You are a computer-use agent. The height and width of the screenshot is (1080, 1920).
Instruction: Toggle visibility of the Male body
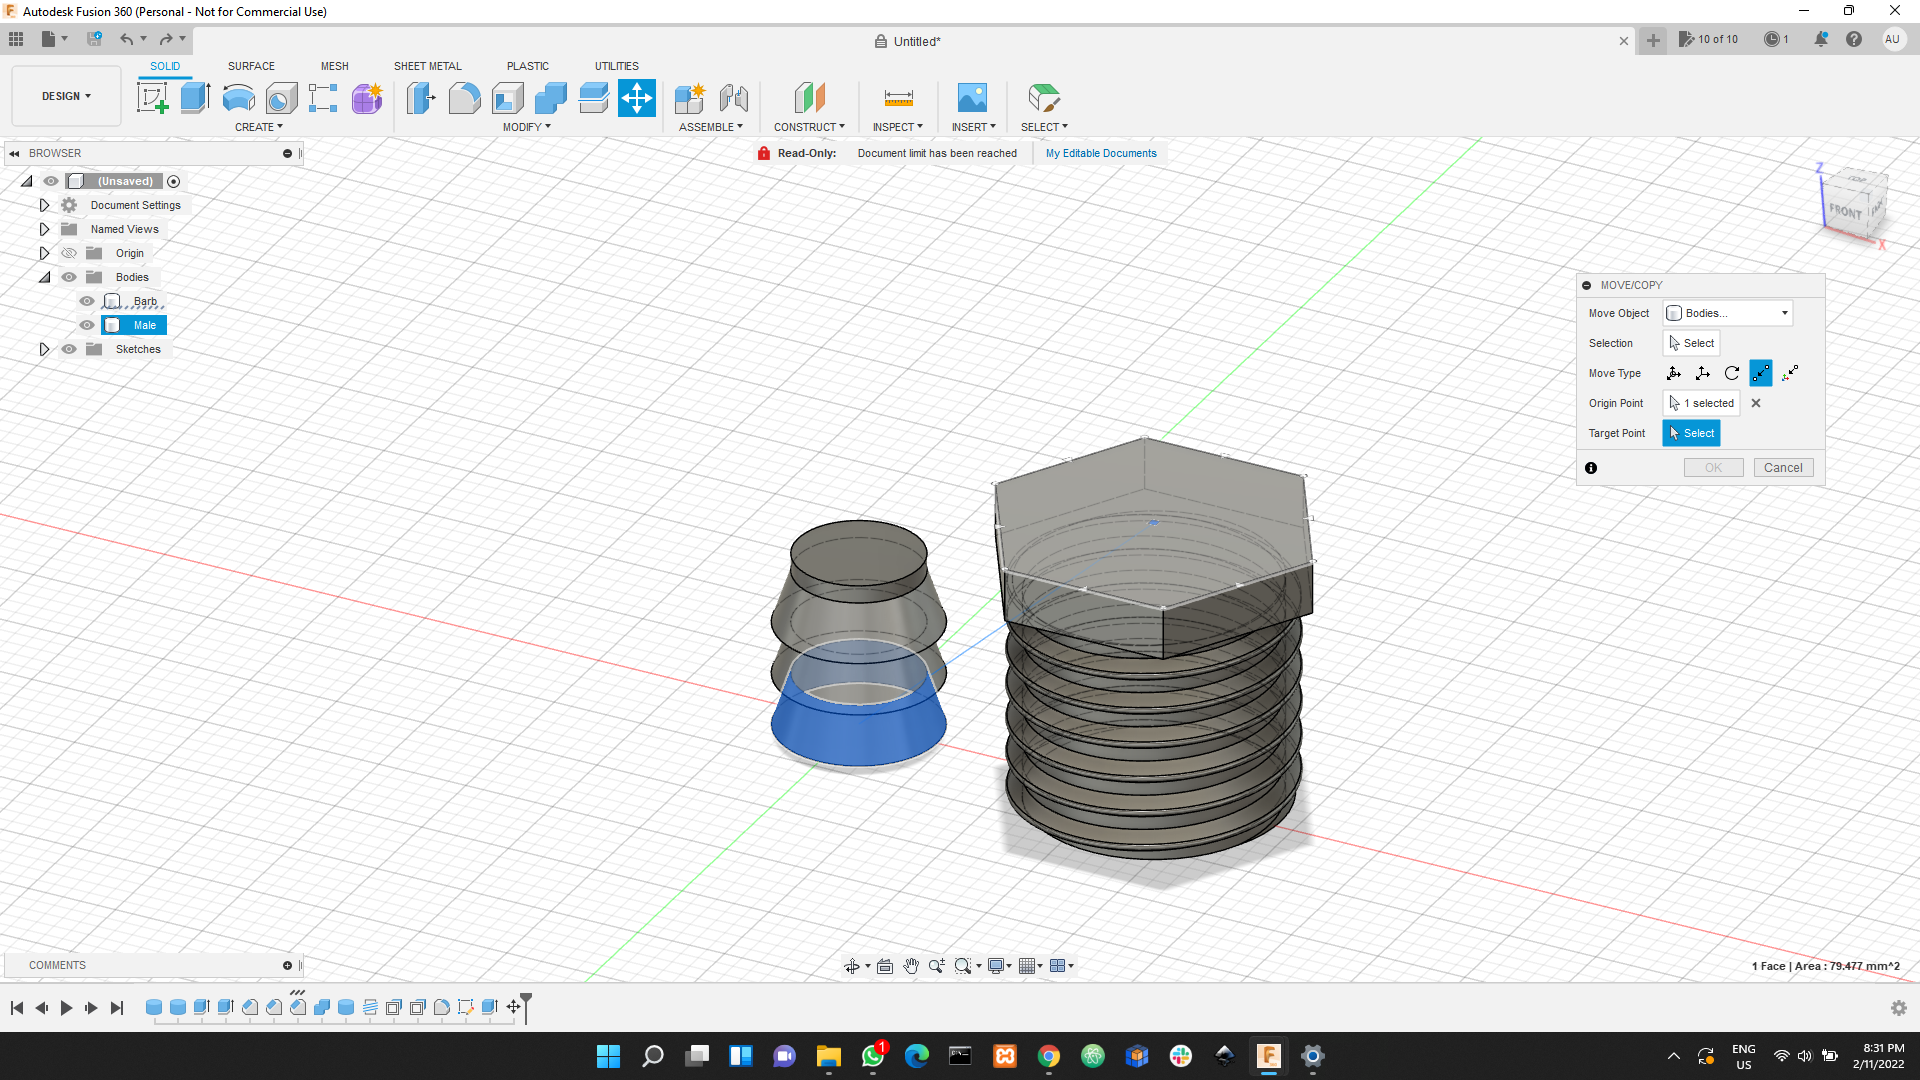click(x=87, y=325)
